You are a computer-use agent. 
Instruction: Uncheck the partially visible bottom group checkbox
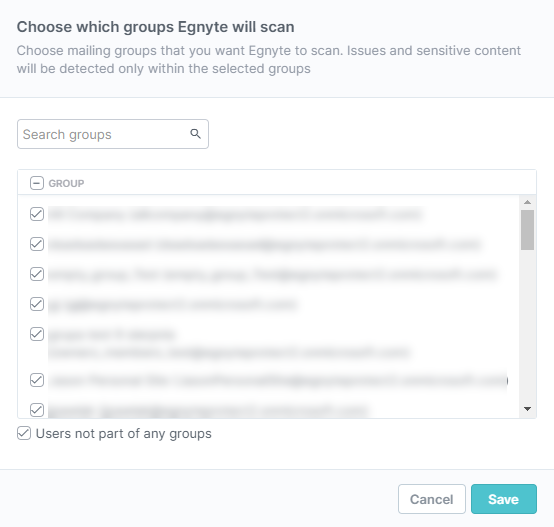37,410
